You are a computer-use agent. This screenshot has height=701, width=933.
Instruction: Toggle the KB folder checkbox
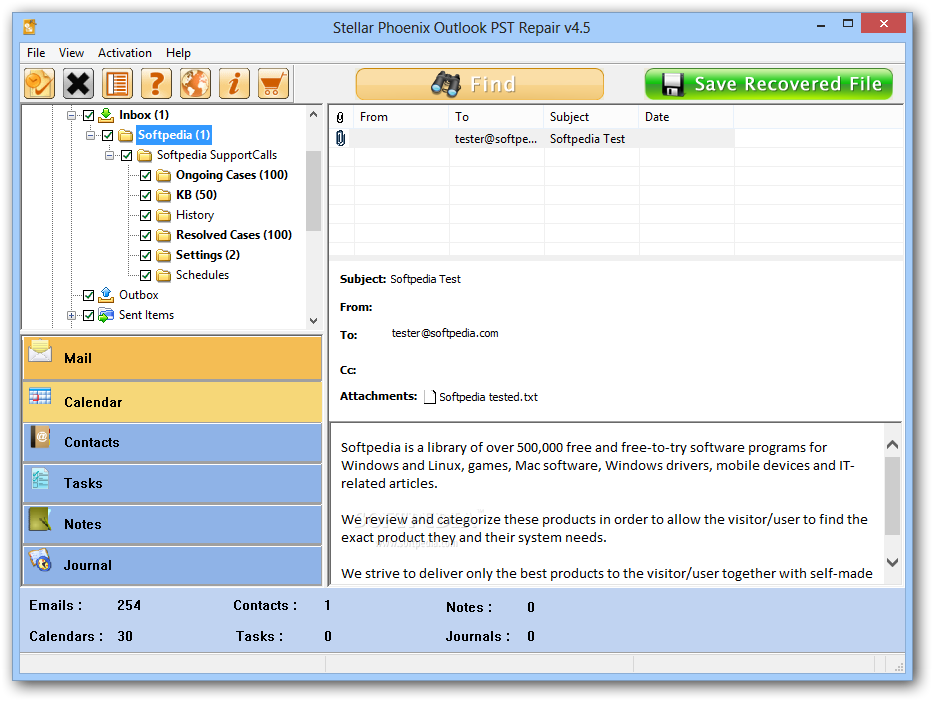[x=146, y=195]
